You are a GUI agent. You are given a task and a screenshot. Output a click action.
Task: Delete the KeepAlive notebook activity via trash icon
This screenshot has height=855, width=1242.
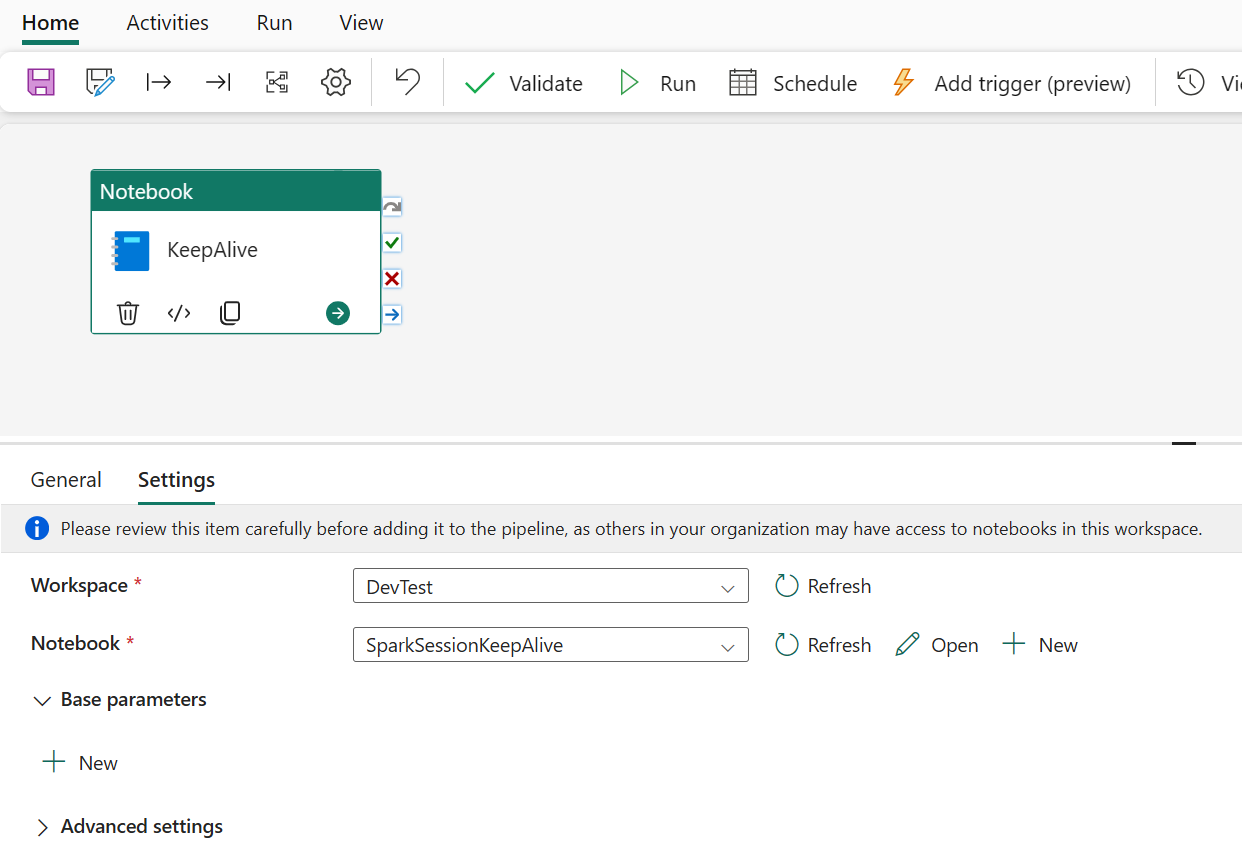click(x=128, y=313)
